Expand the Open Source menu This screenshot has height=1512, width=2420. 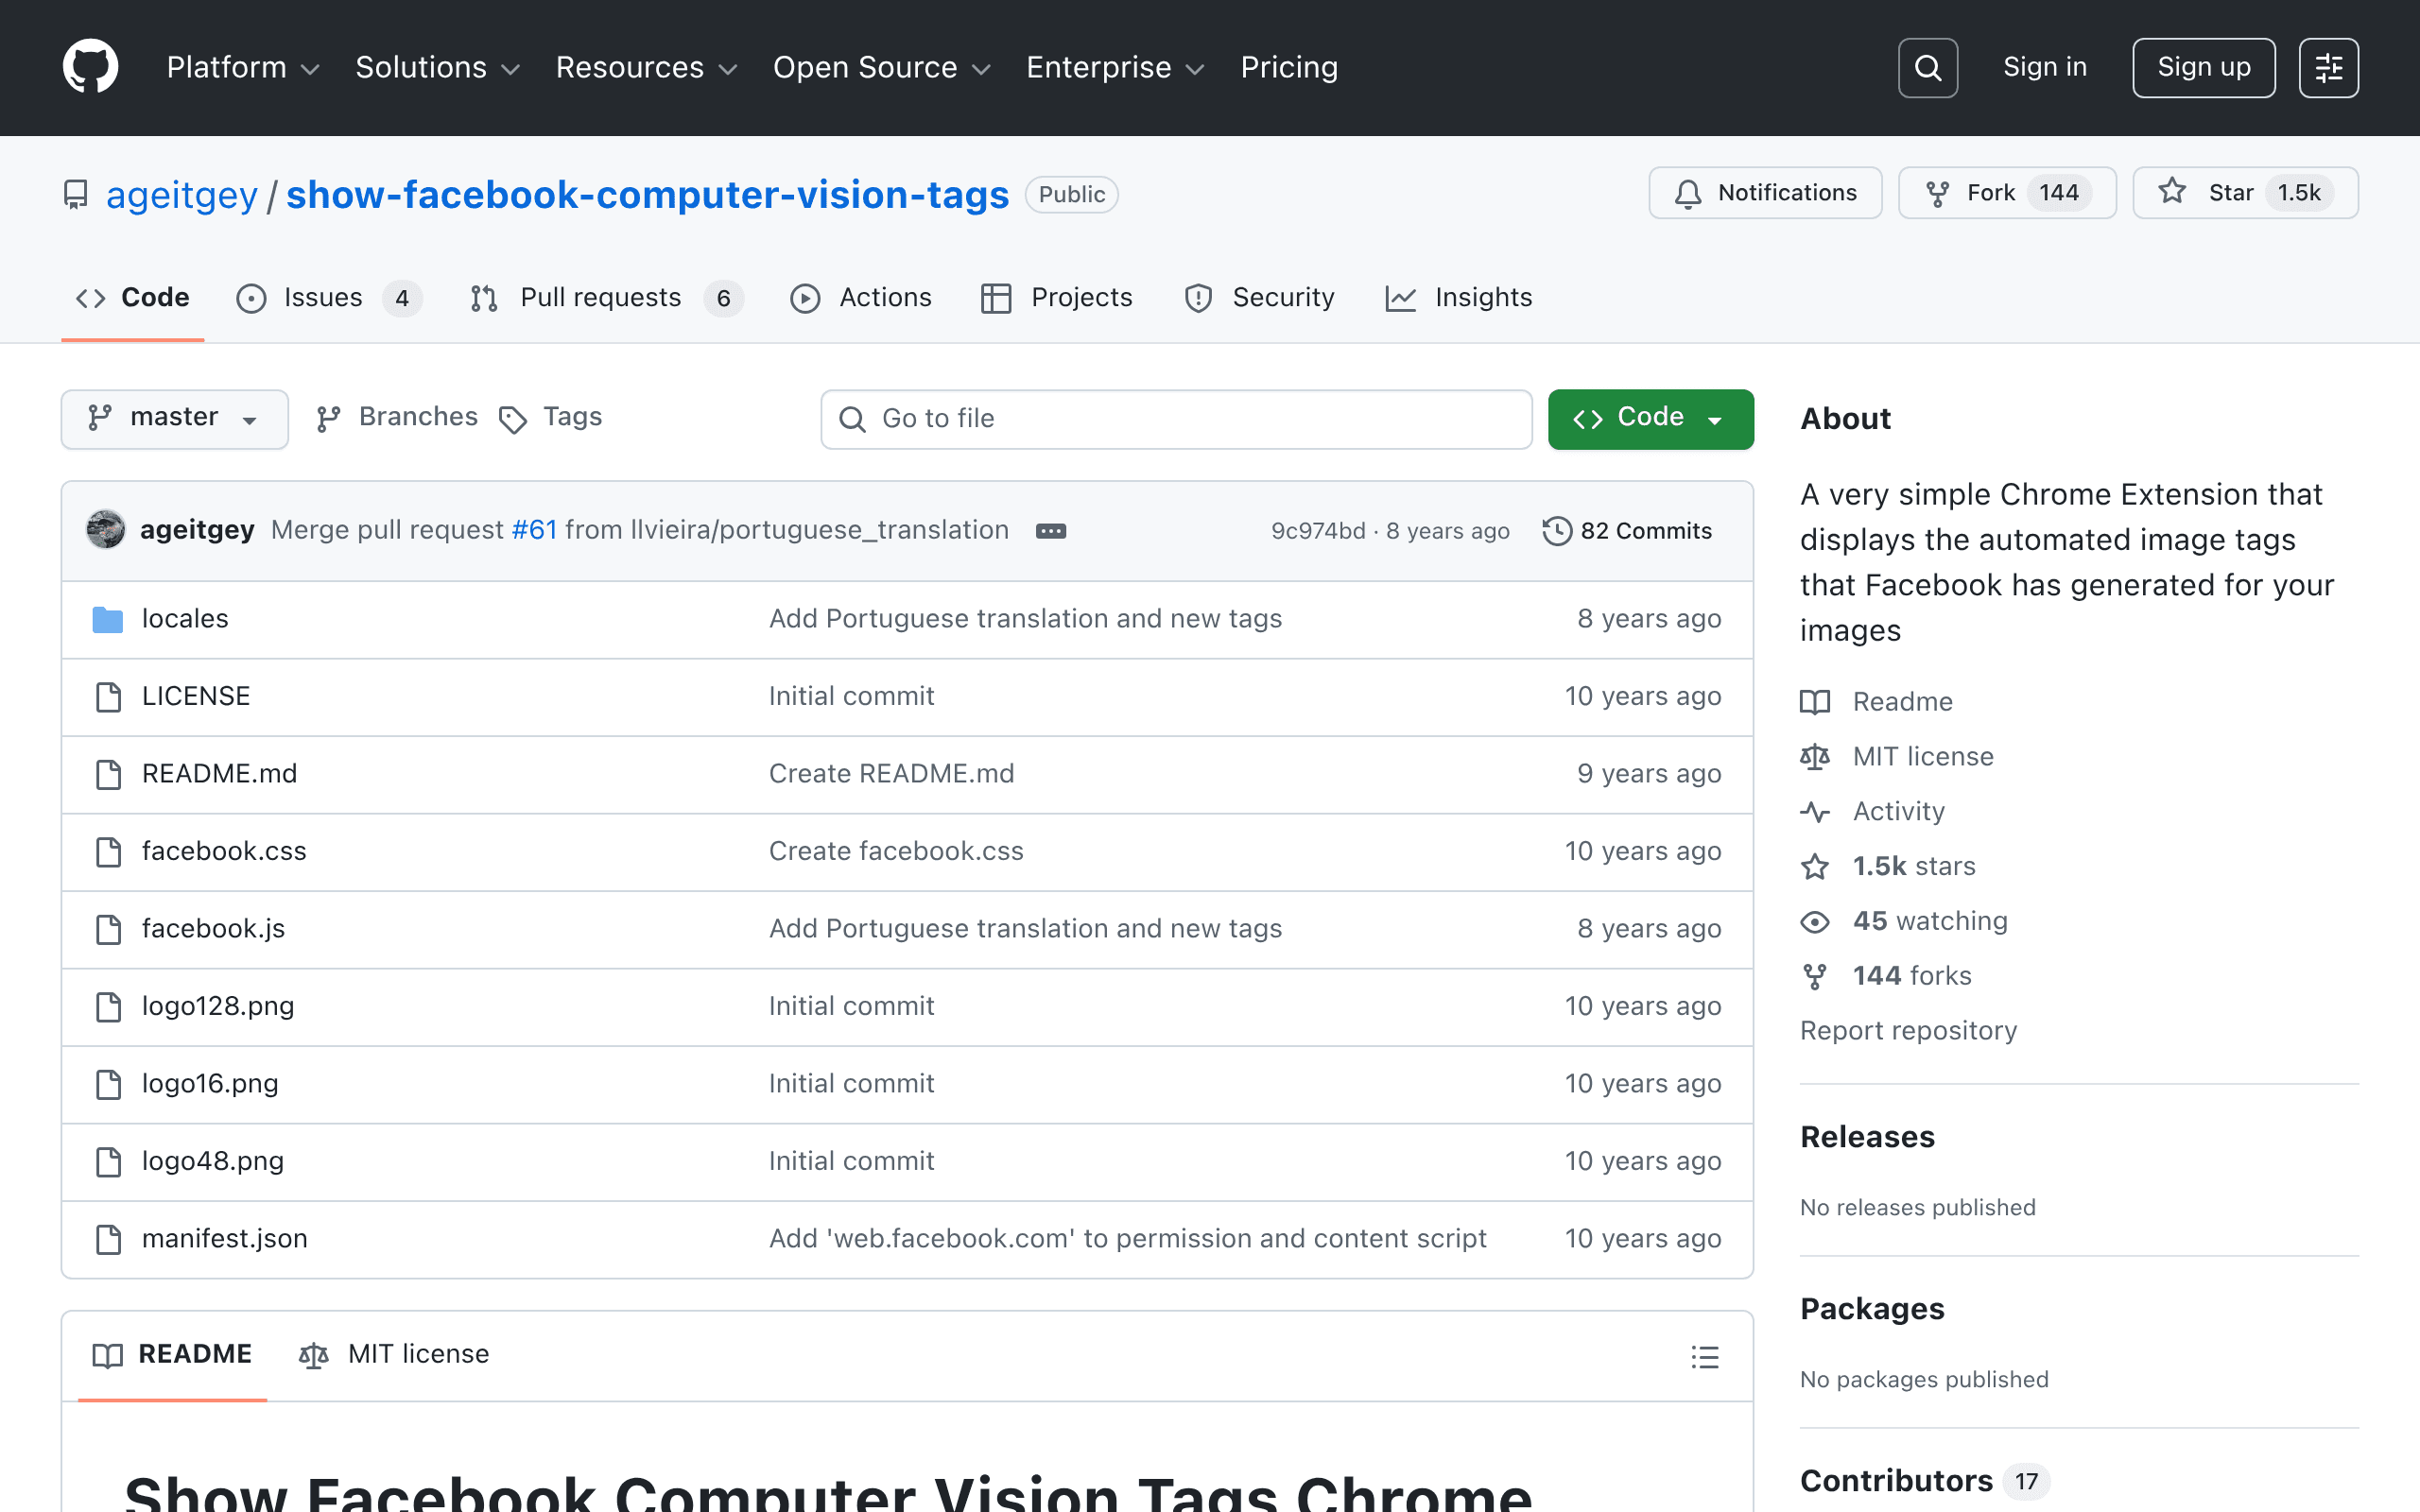[882, 67]
